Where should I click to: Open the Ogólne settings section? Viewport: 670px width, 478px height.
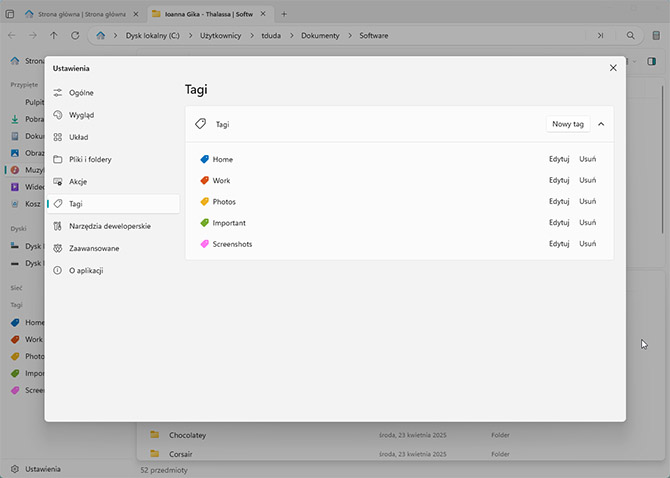[82, 92]
